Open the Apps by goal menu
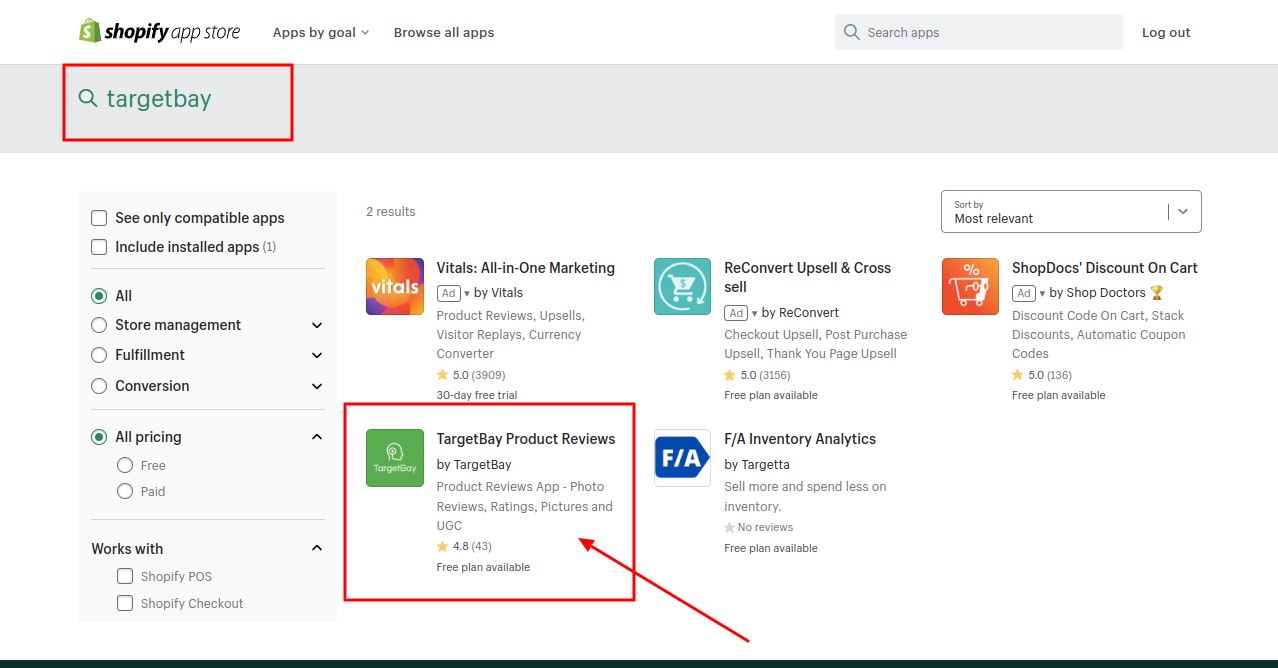 (x=321, y=32)
